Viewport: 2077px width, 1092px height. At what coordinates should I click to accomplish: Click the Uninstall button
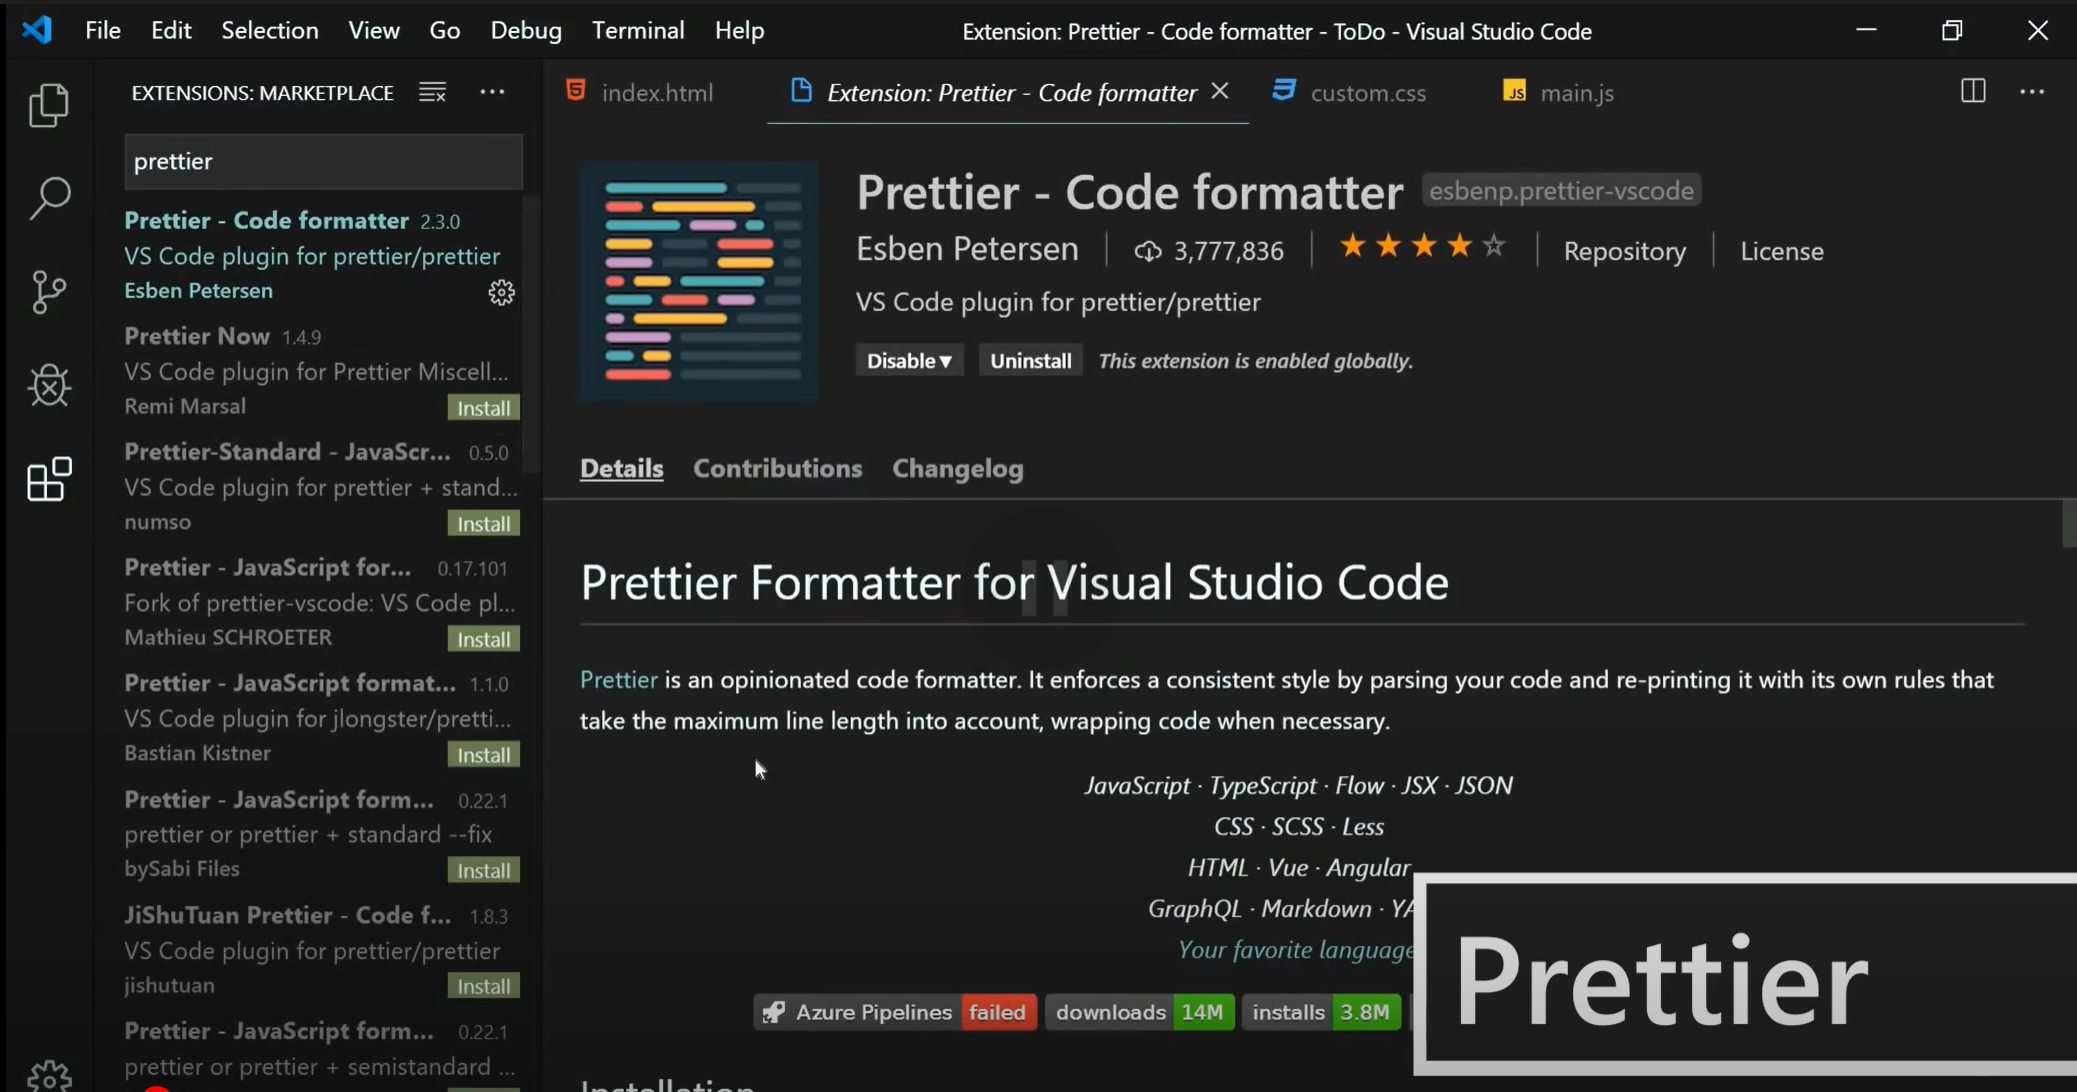[1030, 361]
